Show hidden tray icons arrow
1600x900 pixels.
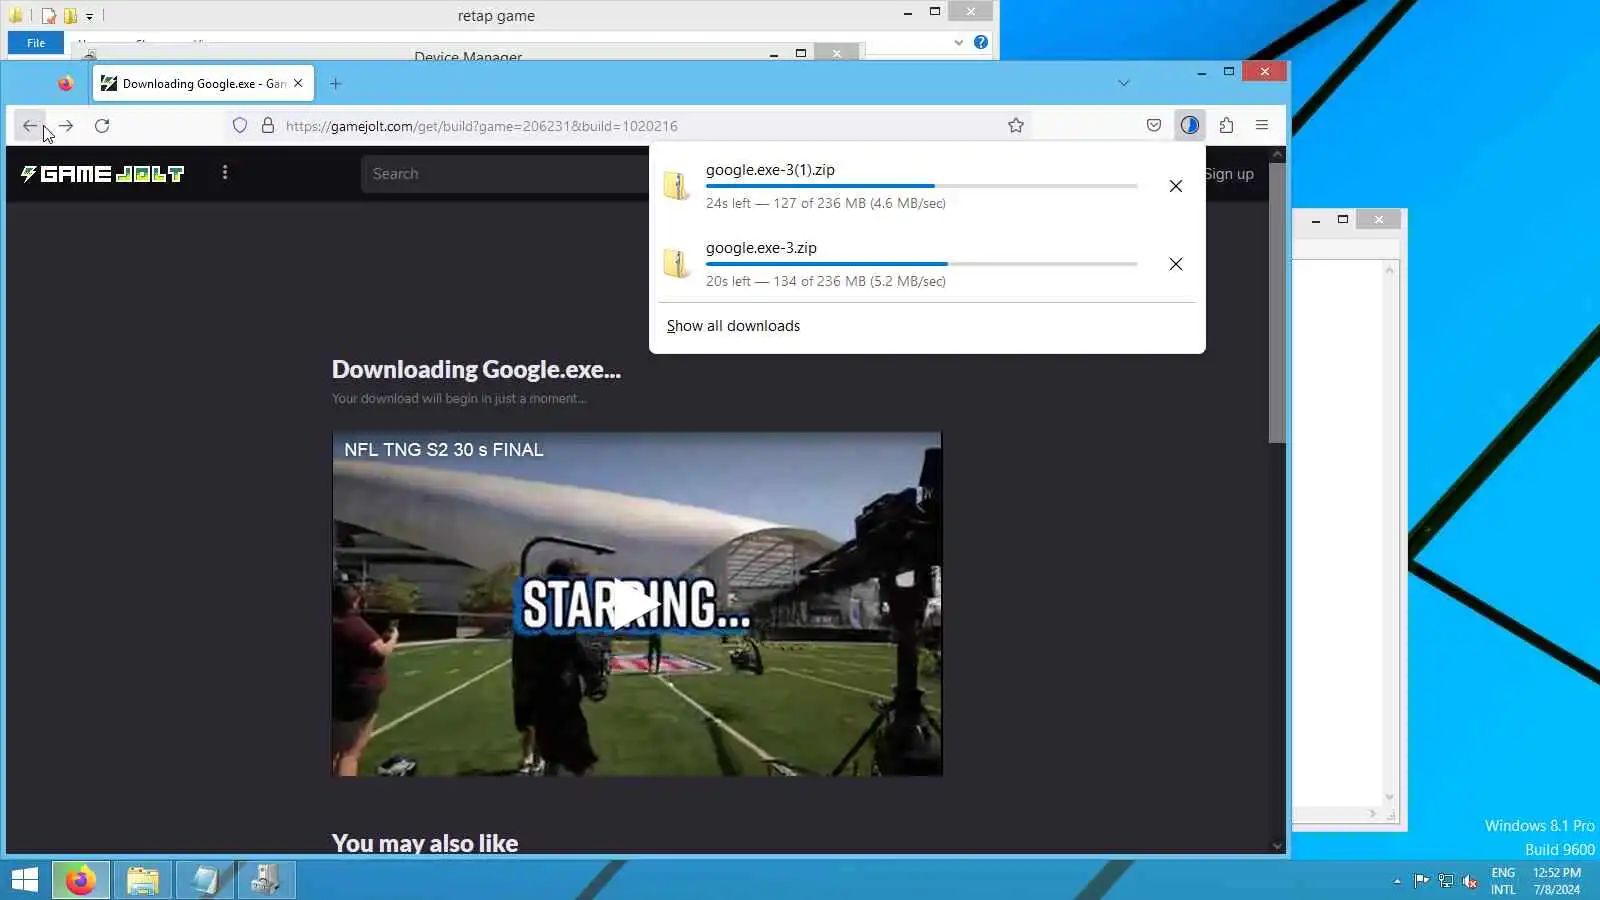pos(1397,881)
